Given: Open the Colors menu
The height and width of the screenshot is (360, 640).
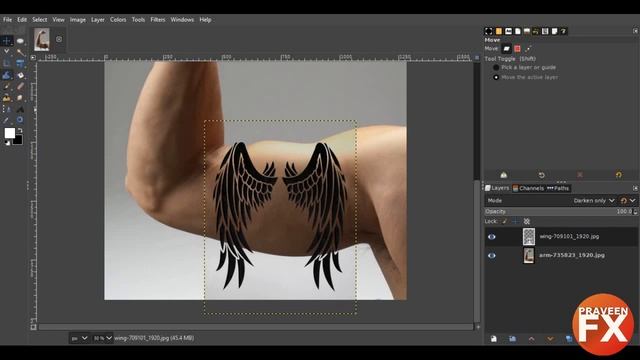Looking at the screenshot, I should (x=118, y=20).
